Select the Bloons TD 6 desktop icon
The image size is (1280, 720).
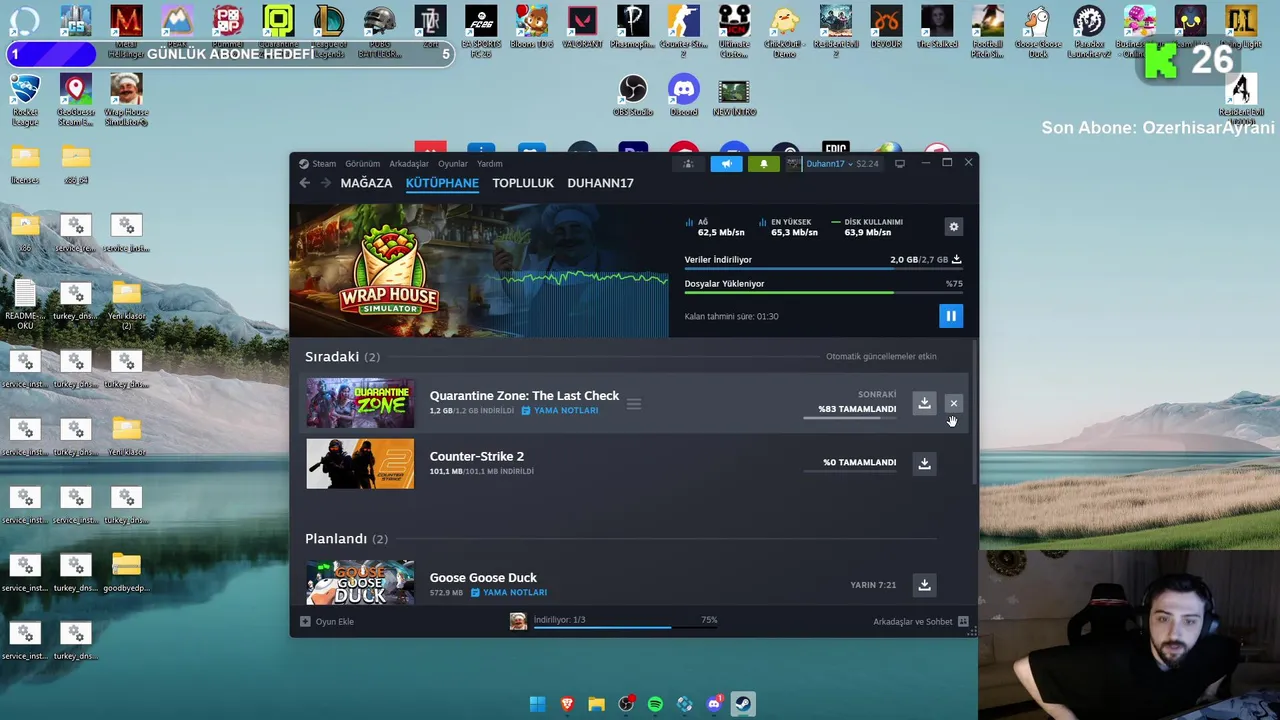point(531,28)
